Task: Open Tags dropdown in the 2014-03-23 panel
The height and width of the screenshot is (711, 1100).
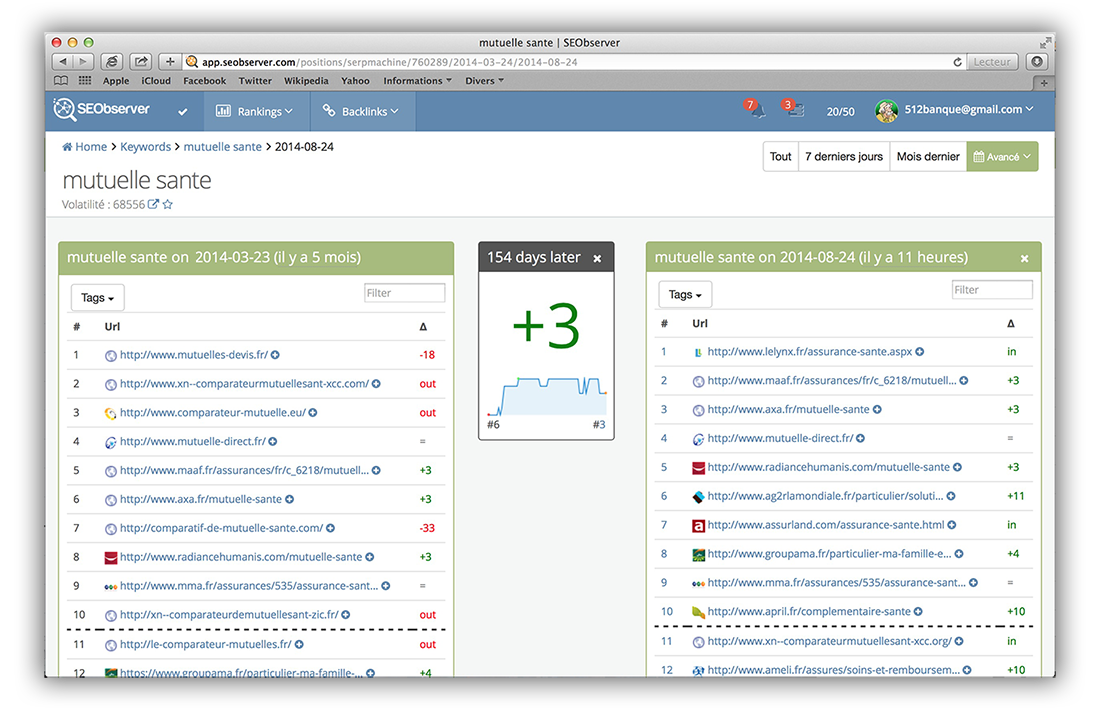Action: coord(98,298)
